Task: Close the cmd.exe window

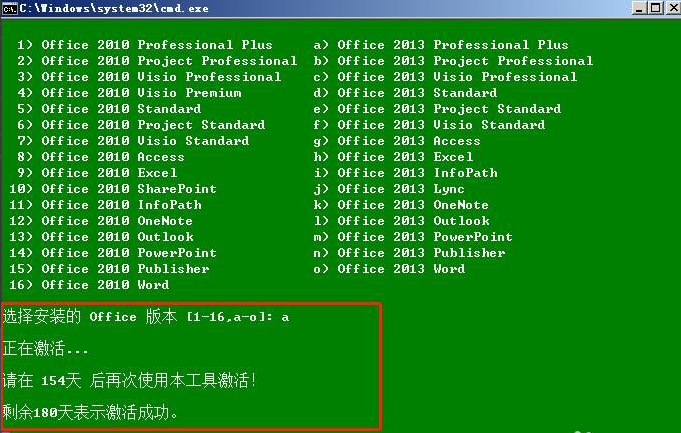Action: (671, 8)
